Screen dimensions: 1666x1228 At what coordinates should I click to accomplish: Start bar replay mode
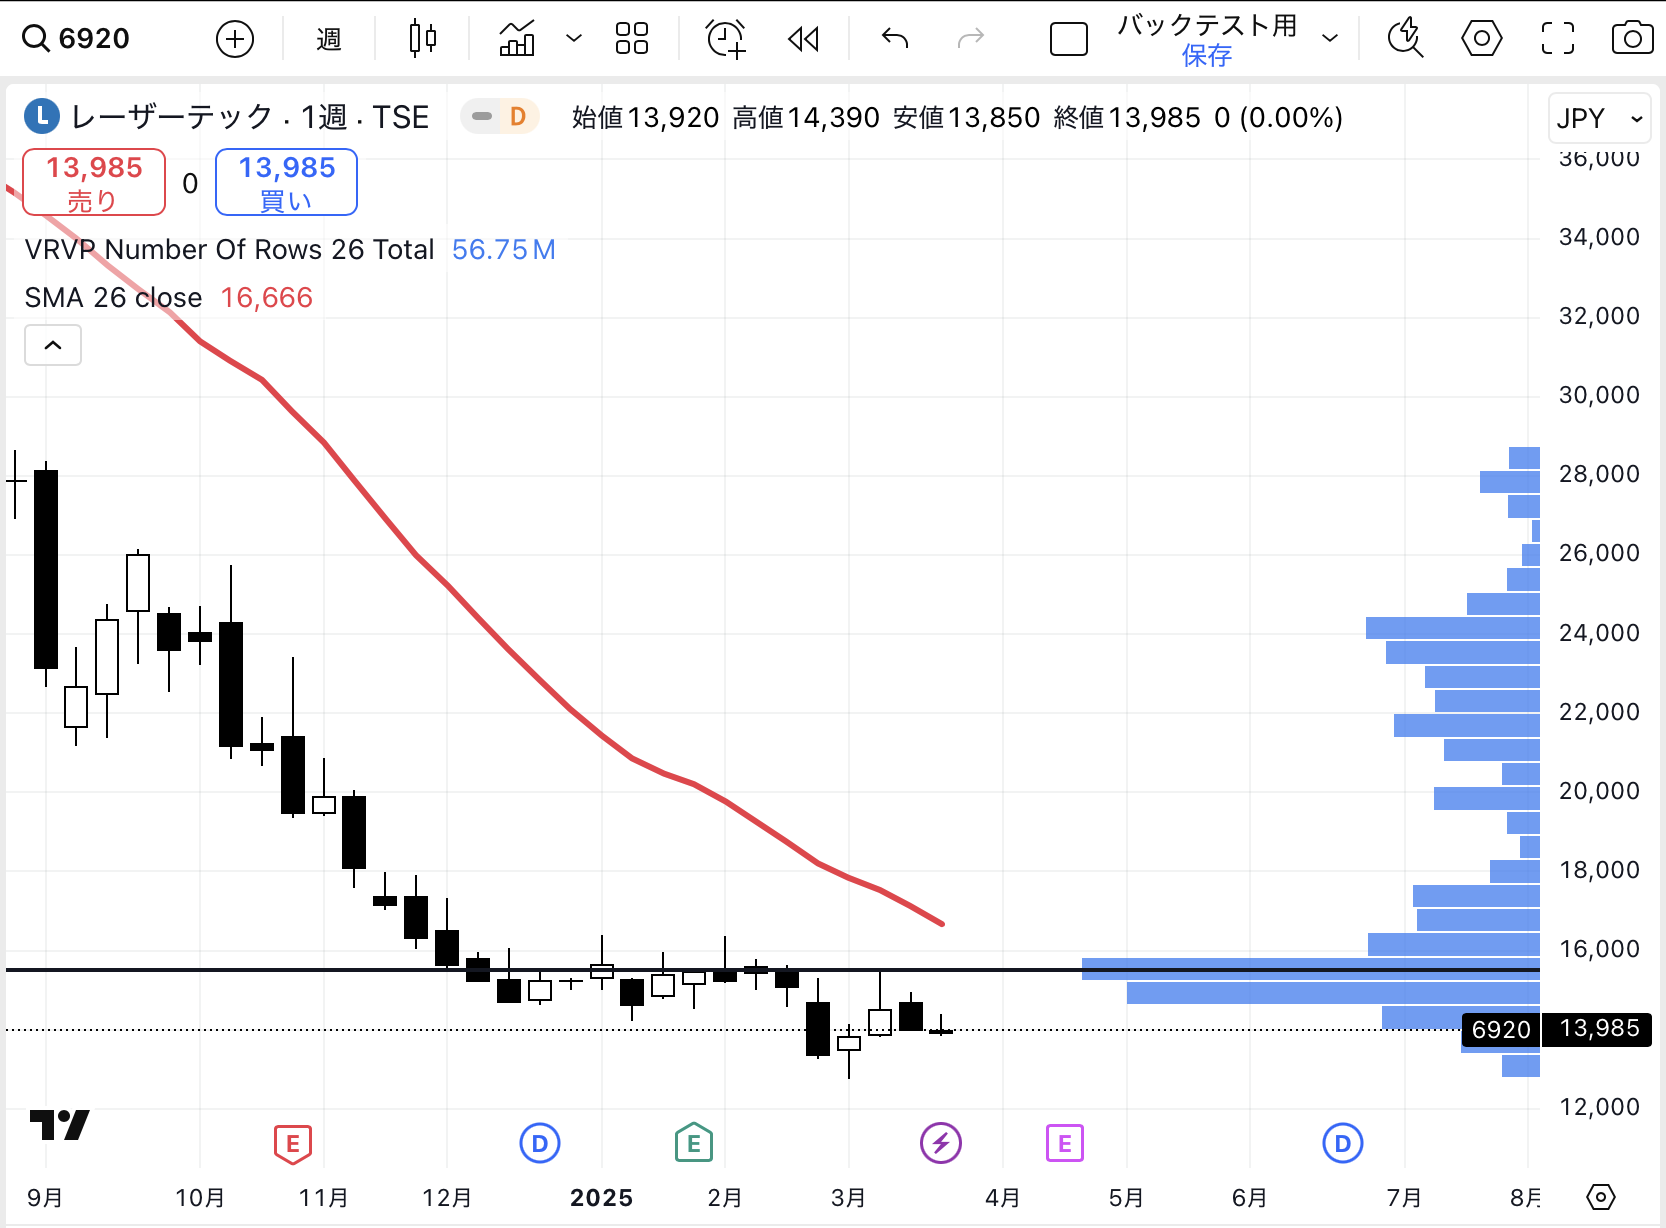click(x=803, y=39)
